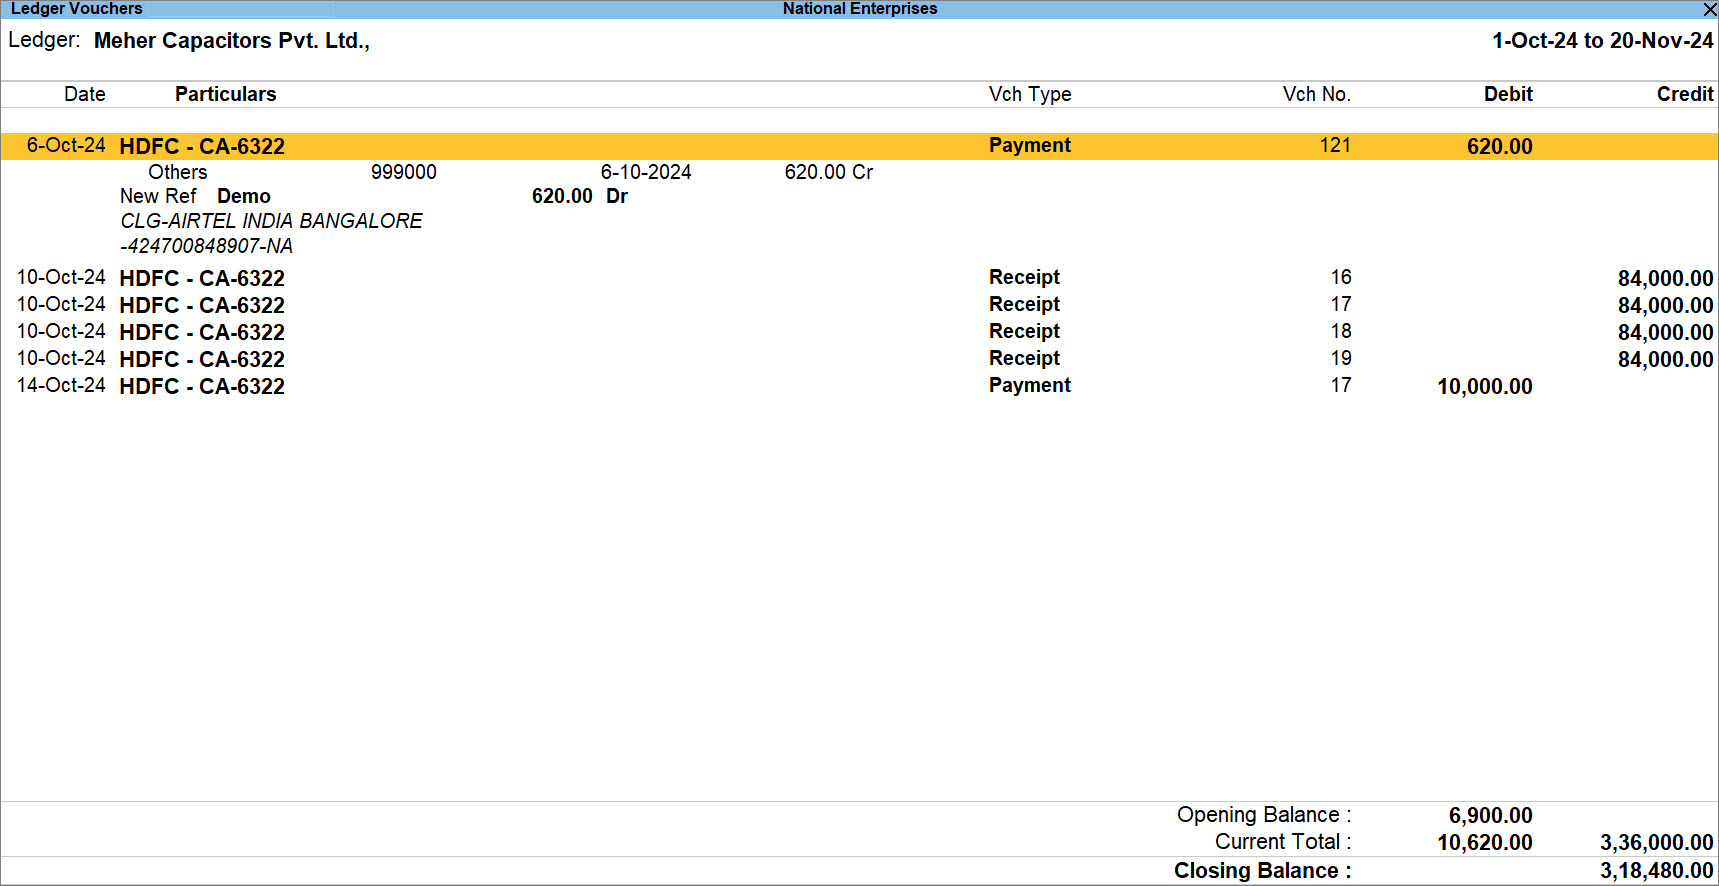Image resolution: width=1719 pixels, height=886 pixels.
Task: Click the Closing Balance value 3,18,480.00
Action: point(1656,870)
